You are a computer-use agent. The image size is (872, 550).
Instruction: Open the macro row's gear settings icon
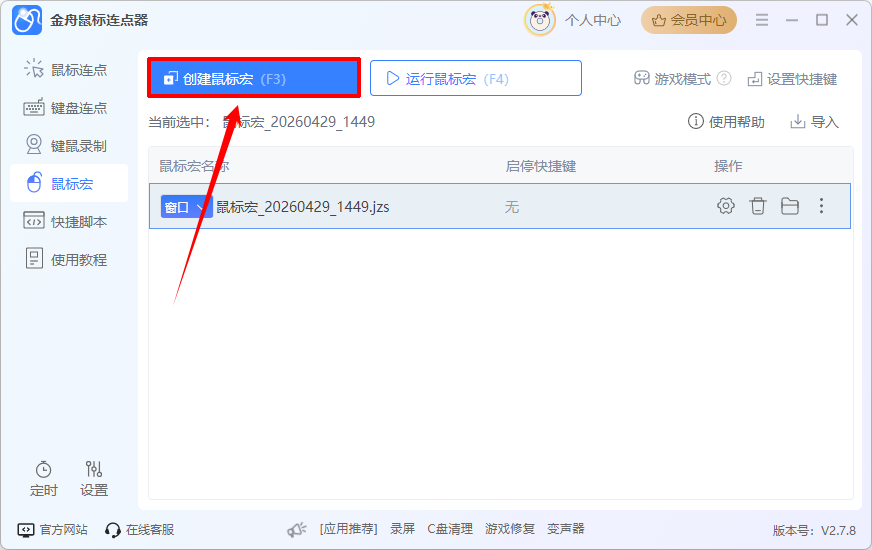(x=726, y=206)
